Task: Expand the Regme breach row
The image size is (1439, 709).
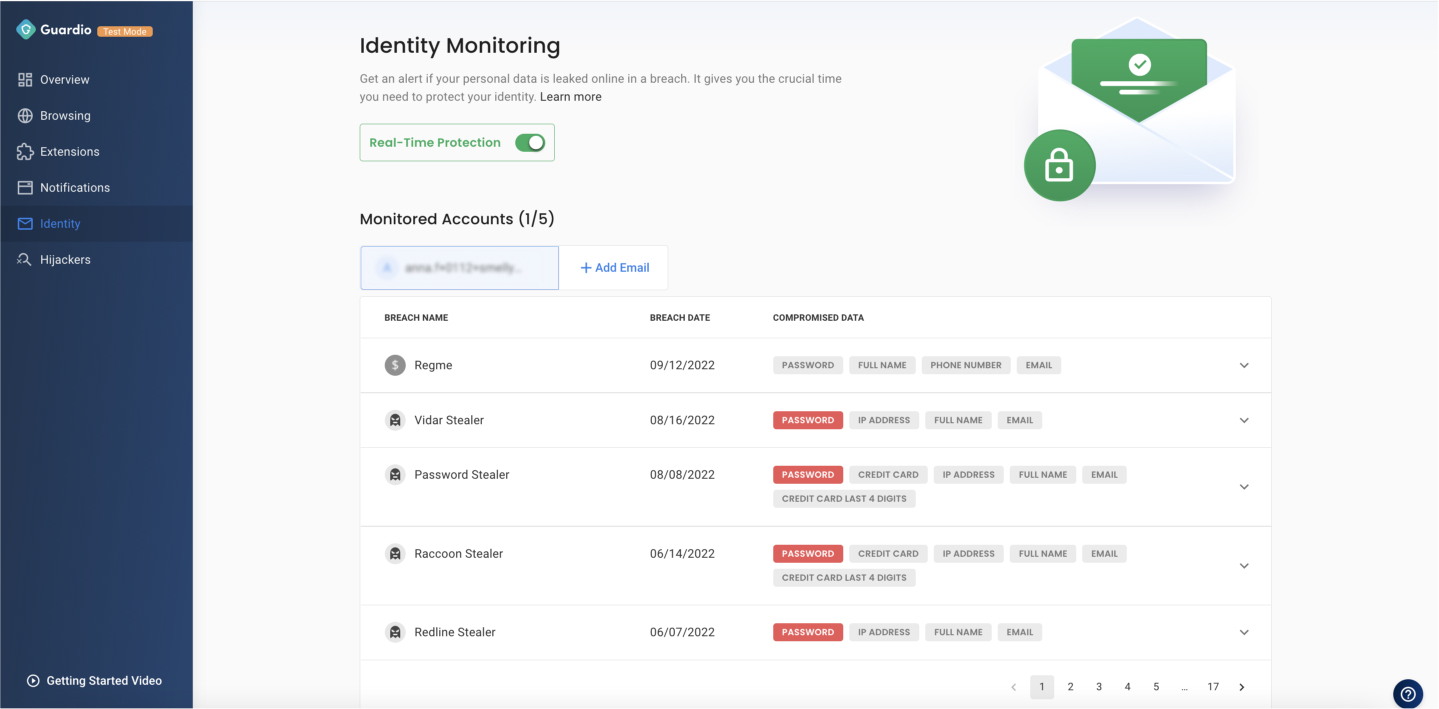Action: pos(1244,365)
